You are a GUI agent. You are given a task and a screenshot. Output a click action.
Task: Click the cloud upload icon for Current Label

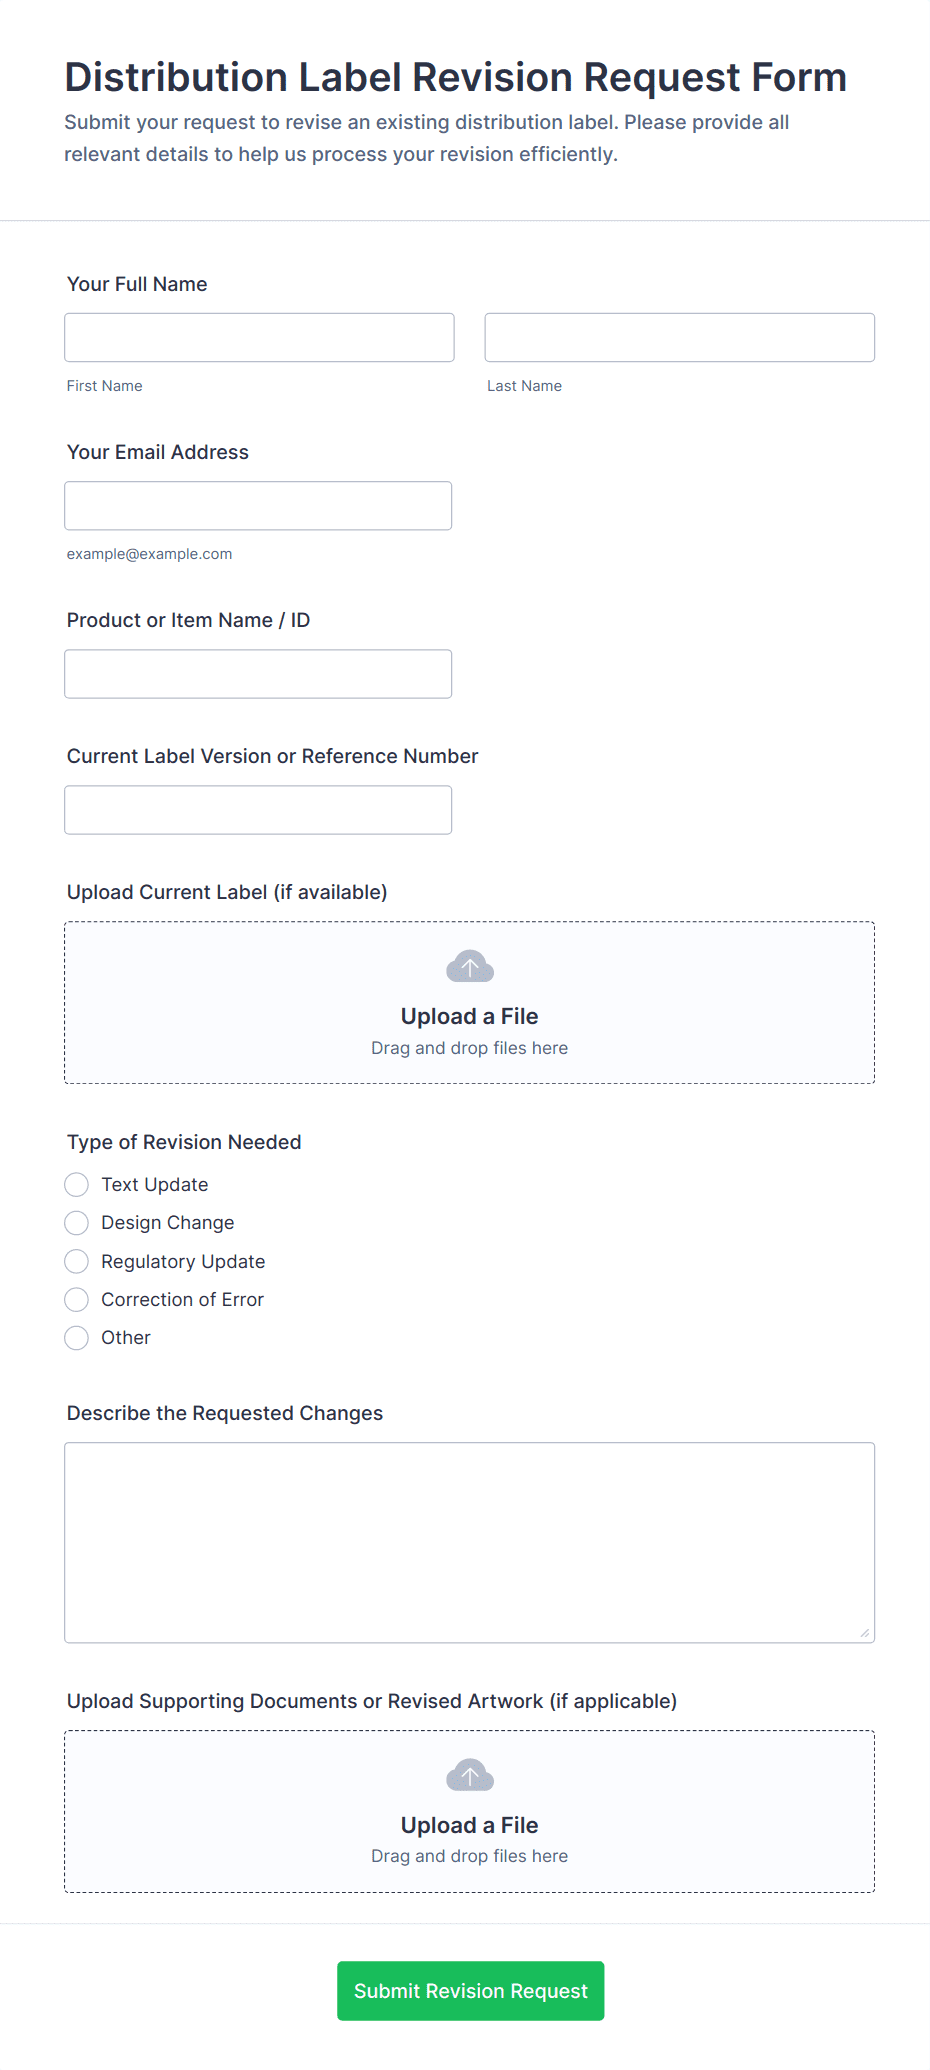coord(469,967)
